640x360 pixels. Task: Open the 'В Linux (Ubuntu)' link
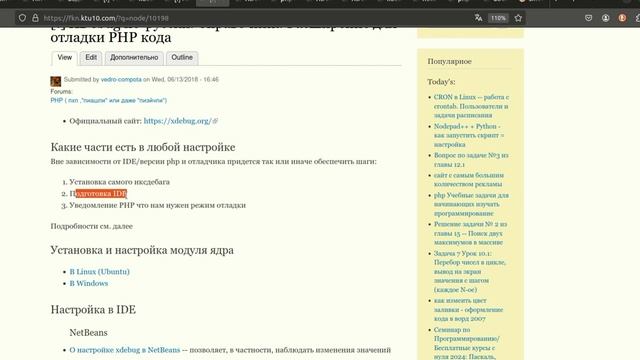[x=99, y=271]
